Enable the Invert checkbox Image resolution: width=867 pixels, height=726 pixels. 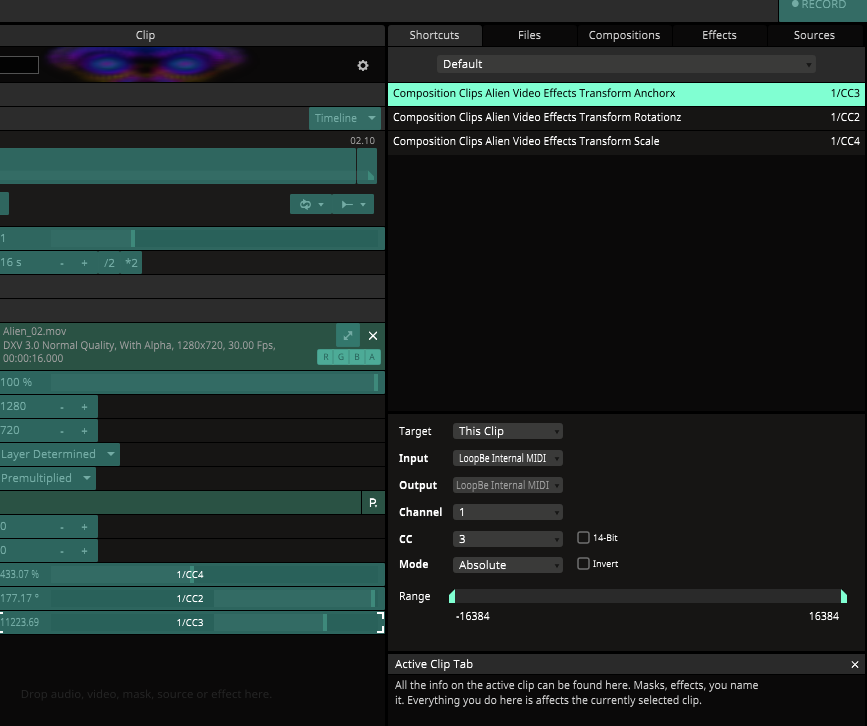pos(583,564)
